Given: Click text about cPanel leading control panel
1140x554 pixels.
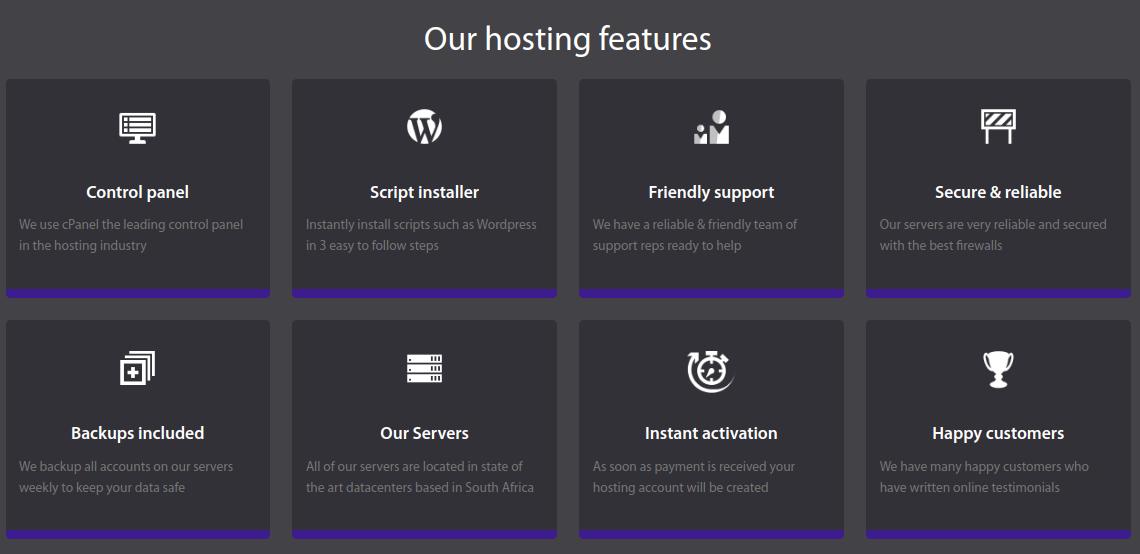Looking at the screenshot, I should point(131,235).
